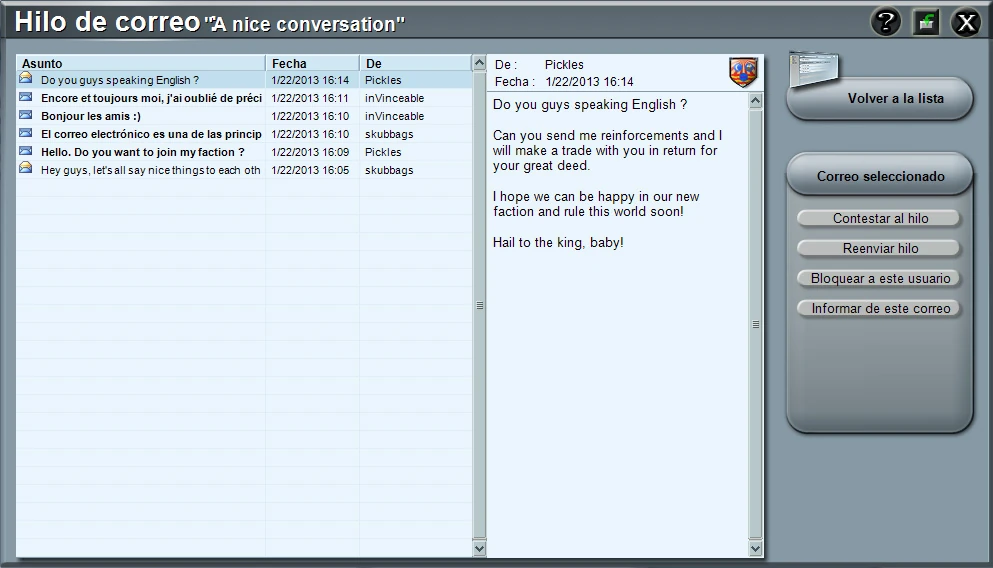Click sender name Pickles in message header
The image size is (993, 568).
point(564,65)
